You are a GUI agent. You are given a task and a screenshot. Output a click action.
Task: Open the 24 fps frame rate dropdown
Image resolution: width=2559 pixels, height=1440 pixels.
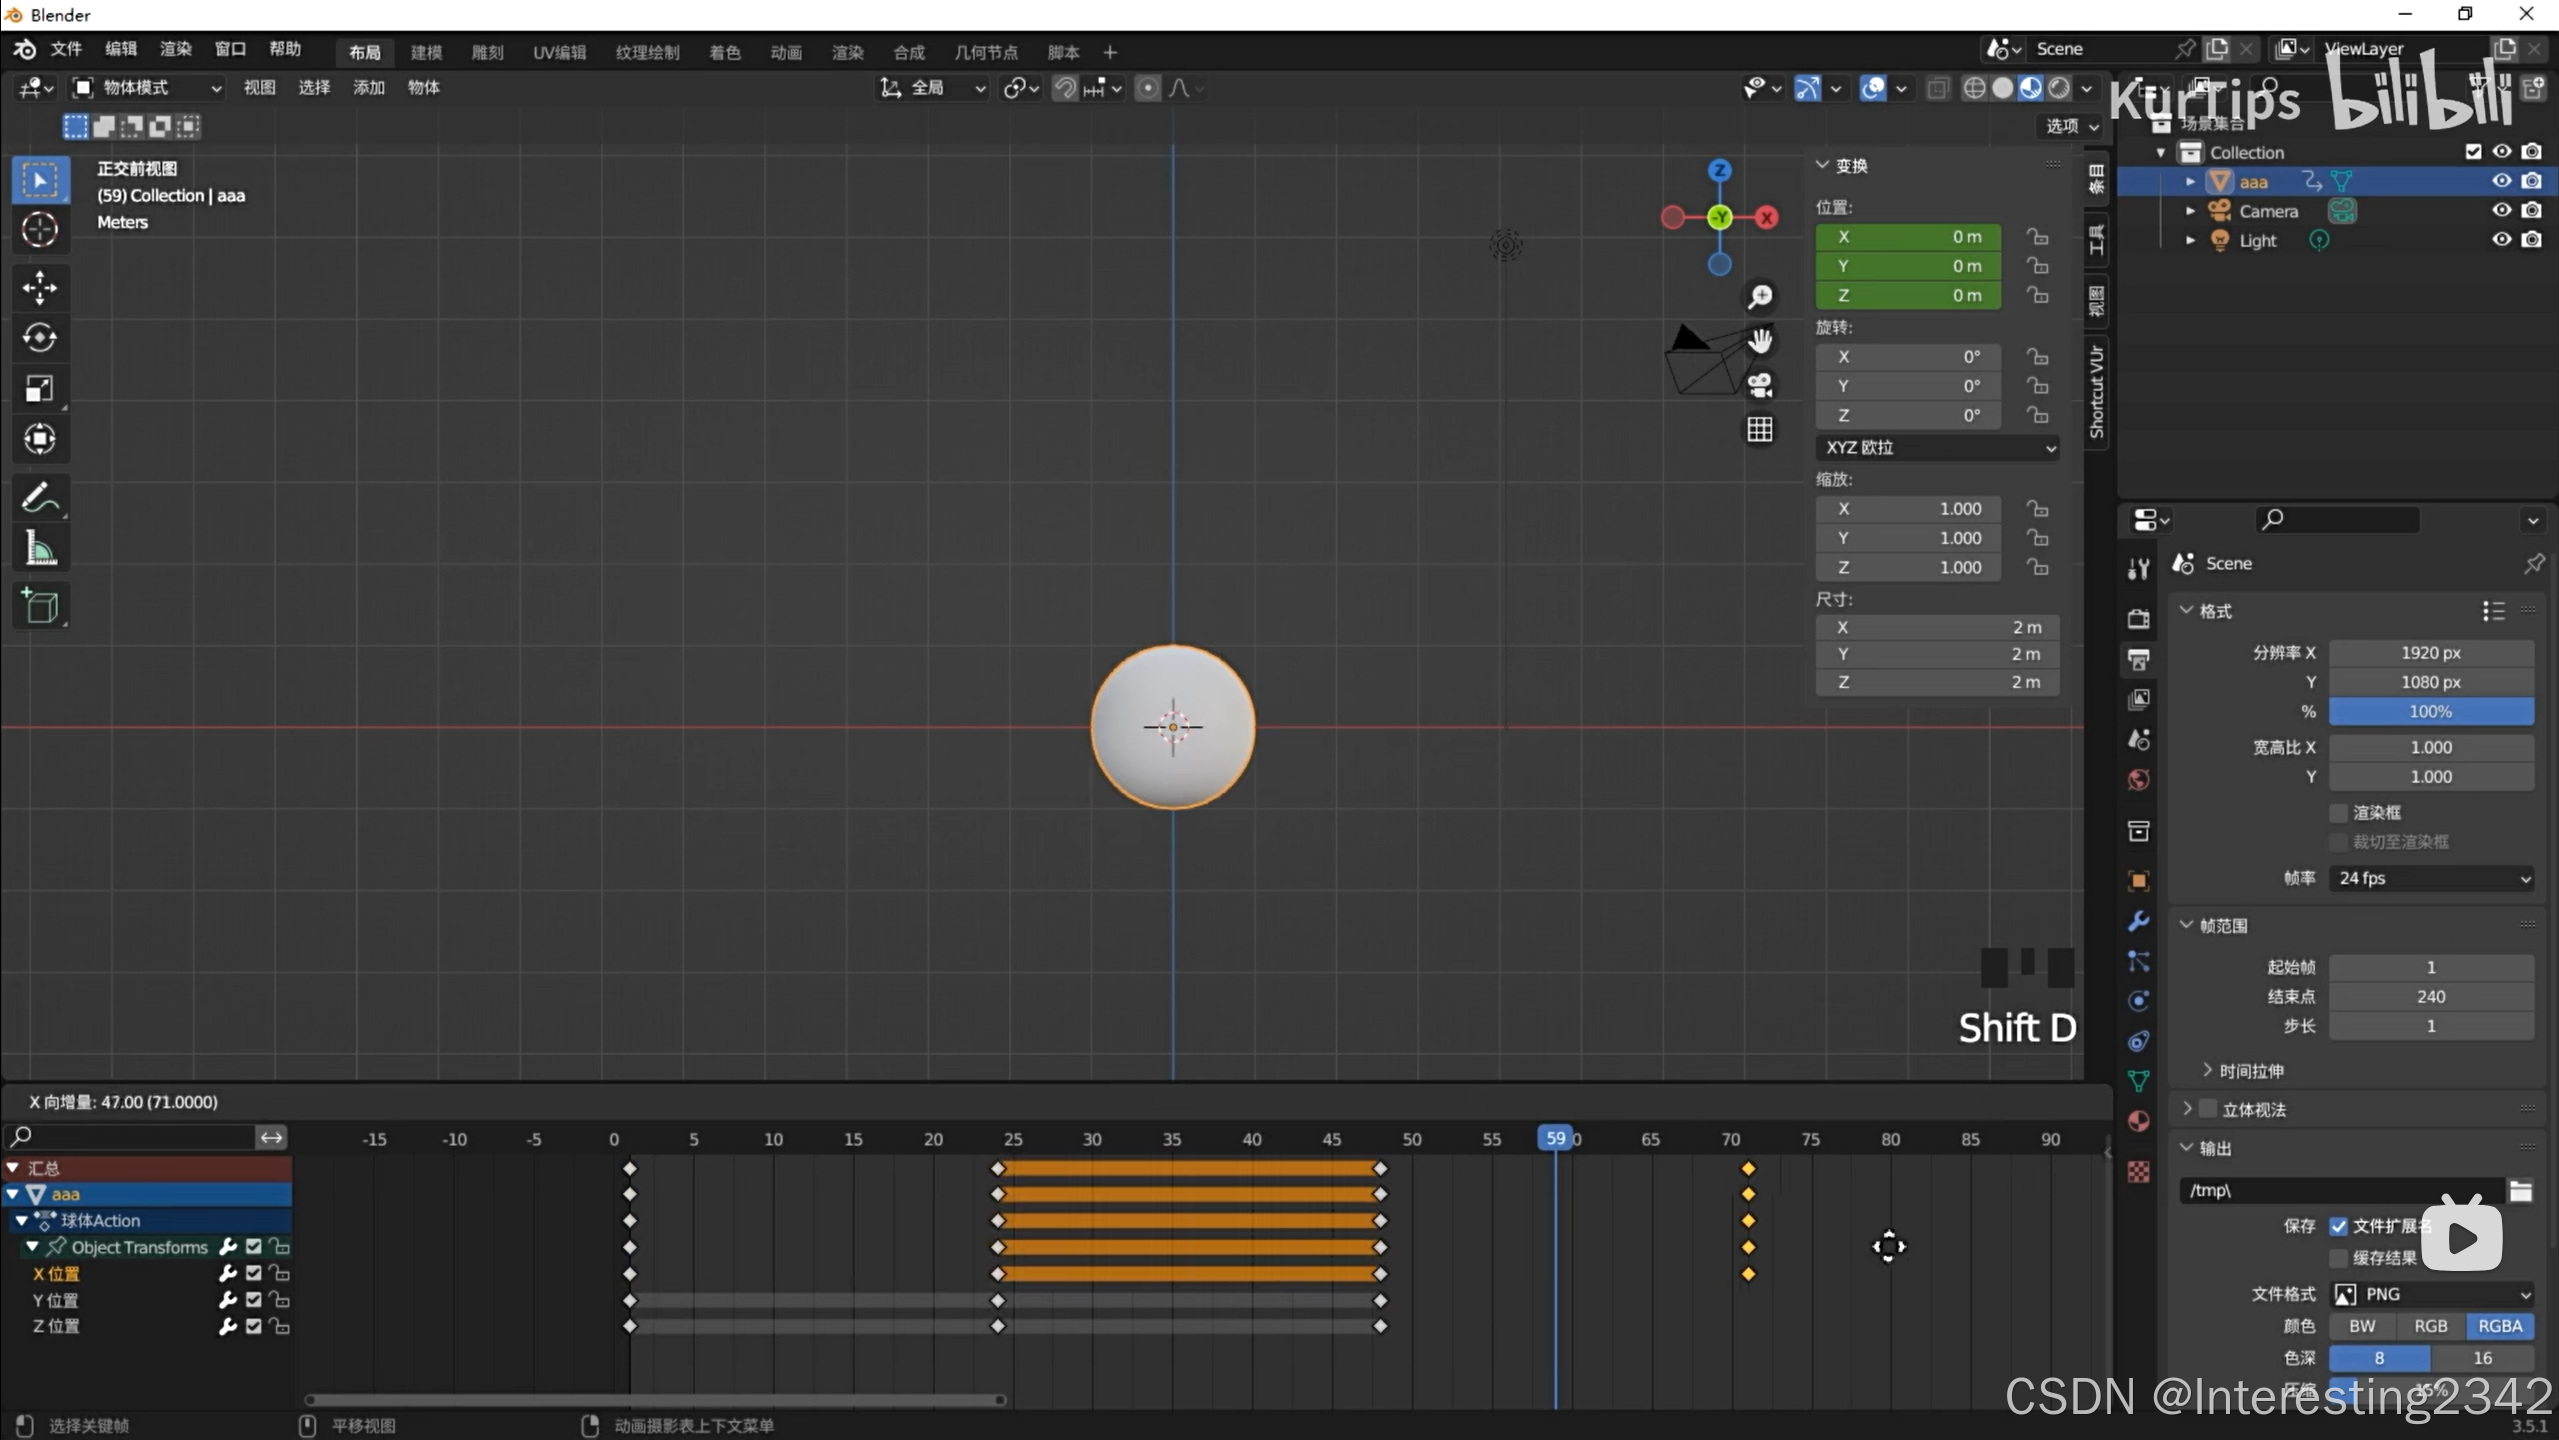[2431, 878]
